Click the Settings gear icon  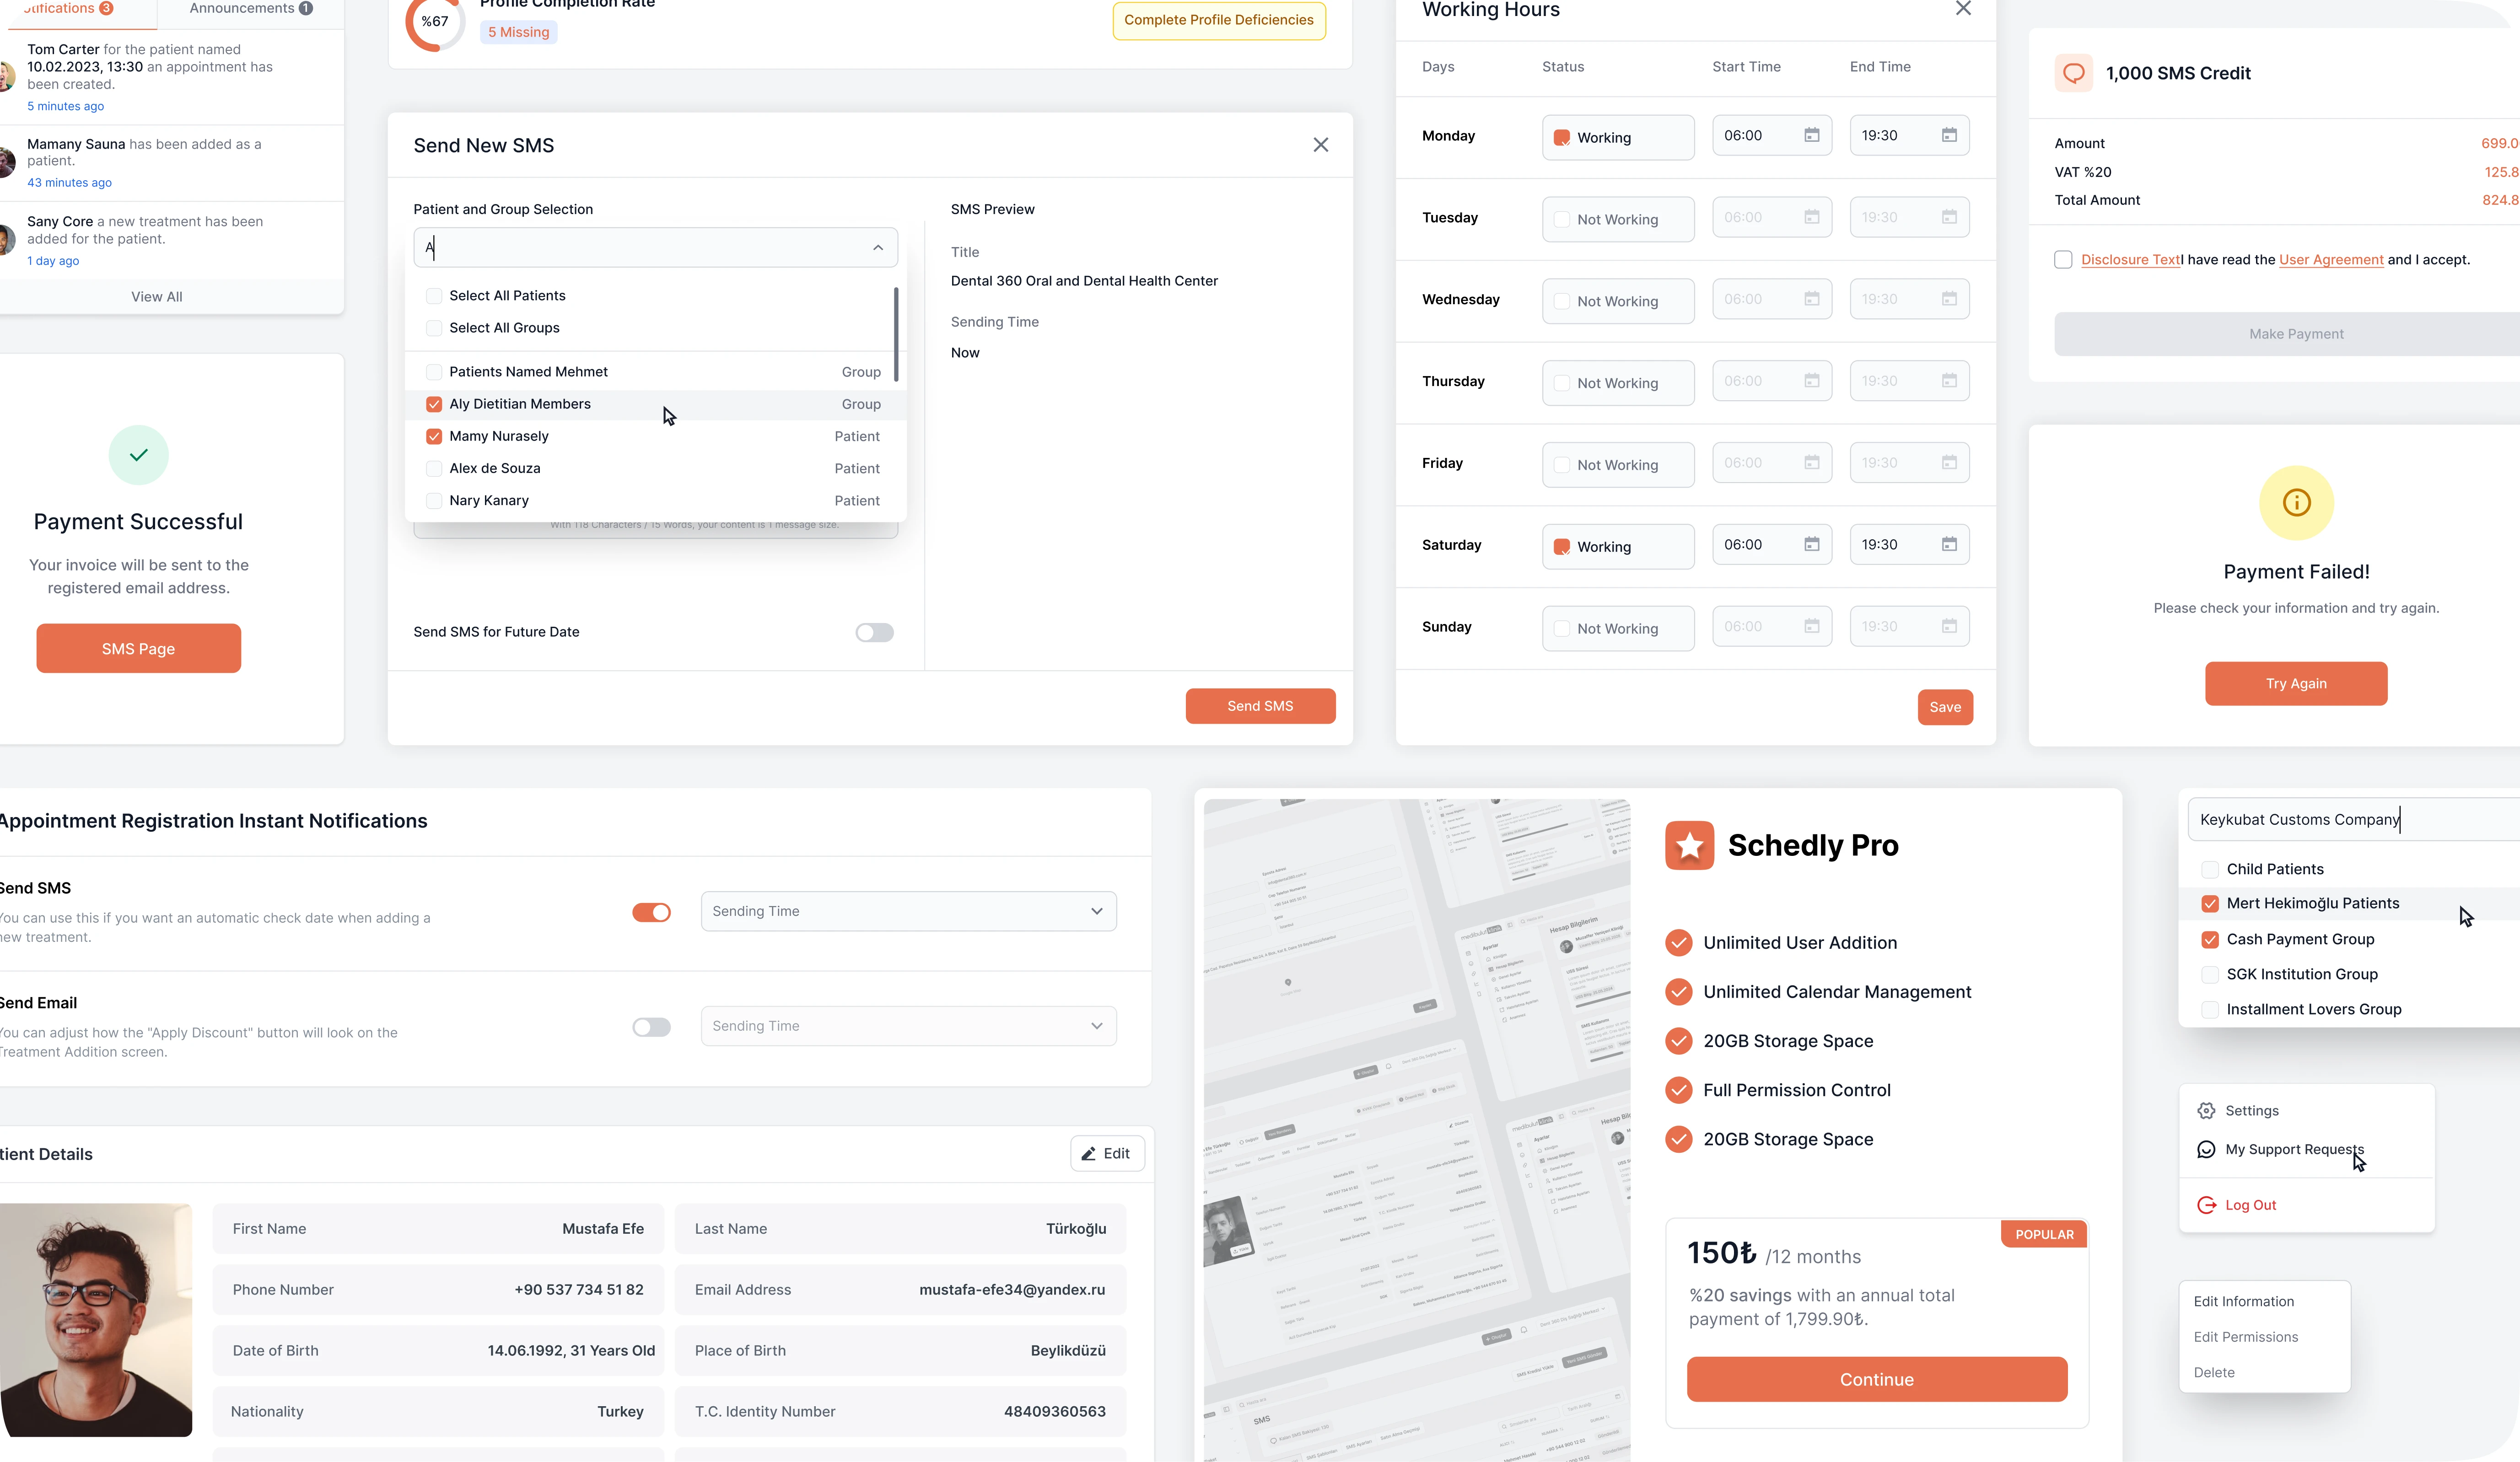pos(2206,1110)
